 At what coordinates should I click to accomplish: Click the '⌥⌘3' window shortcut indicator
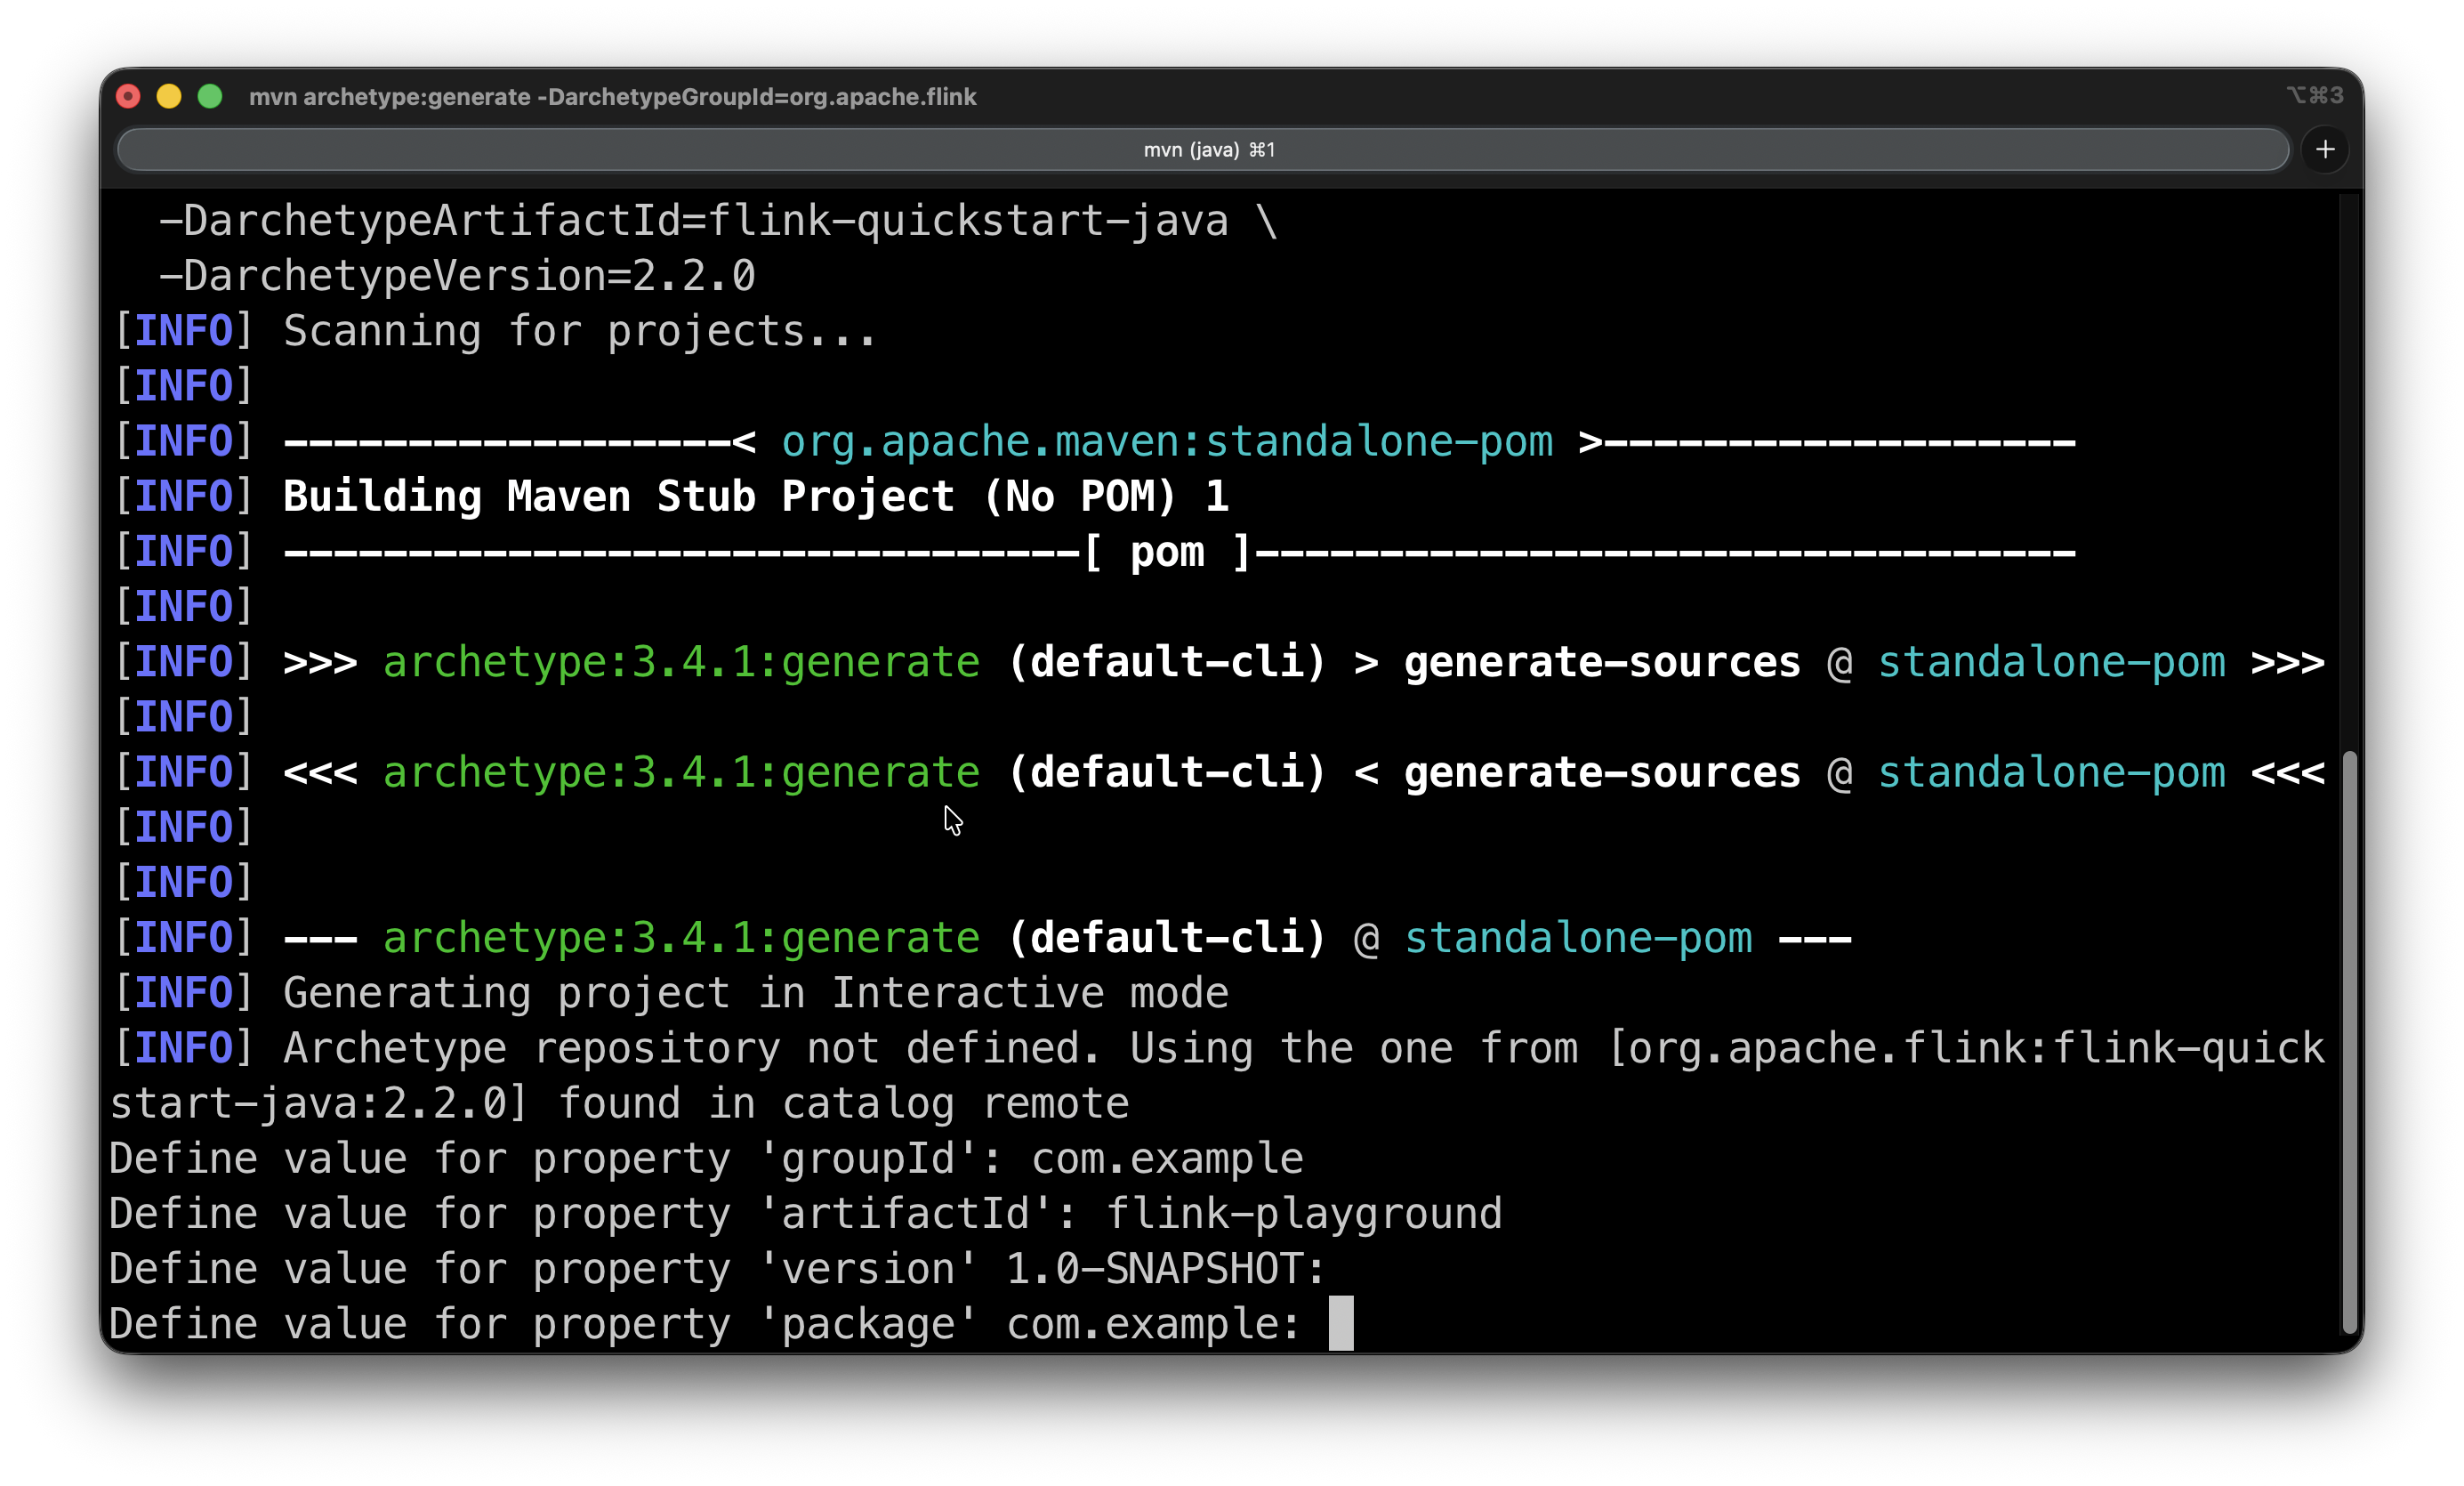click(x=2315, y=95)
